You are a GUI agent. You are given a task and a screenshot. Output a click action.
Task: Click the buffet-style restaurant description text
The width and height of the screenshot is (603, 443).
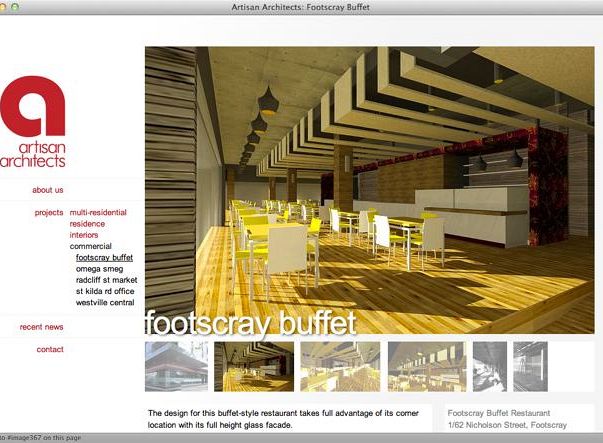point(283,419)
